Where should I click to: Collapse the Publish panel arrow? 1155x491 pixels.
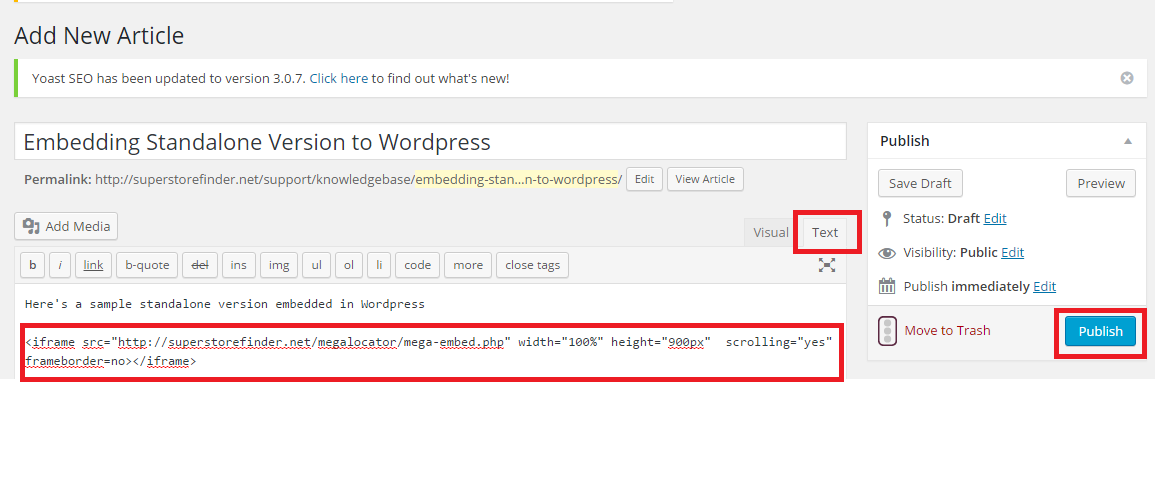click(1128, 141)
